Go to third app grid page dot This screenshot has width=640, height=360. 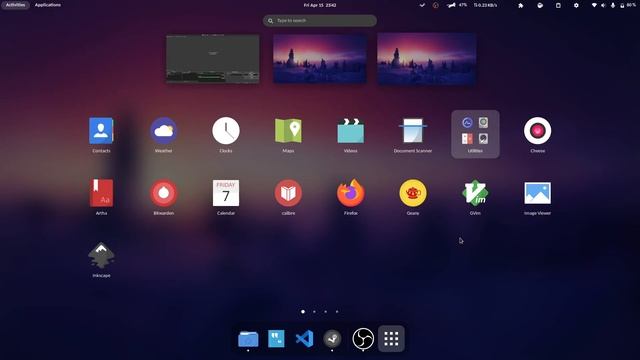click(x=326, y=311)
